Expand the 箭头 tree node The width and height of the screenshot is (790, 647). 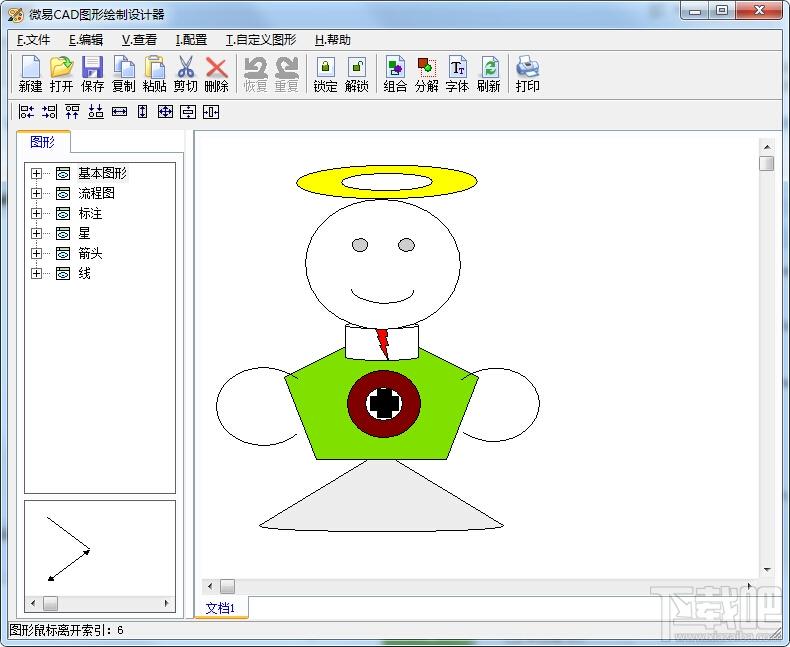[x=36, y=253]
